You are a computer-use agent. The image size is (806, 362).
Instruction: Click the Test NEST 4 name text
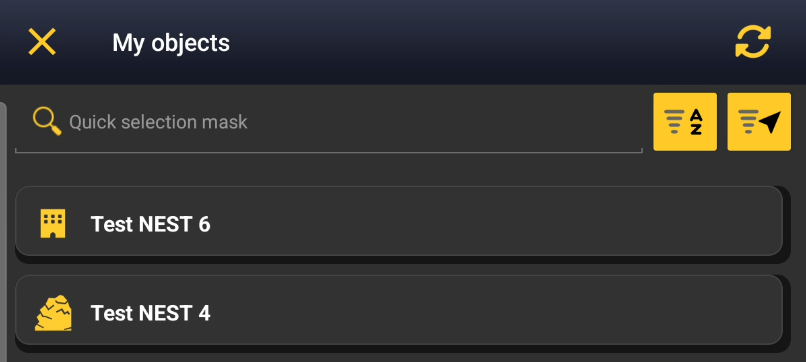pyautogui.click(x=151, y=313)
